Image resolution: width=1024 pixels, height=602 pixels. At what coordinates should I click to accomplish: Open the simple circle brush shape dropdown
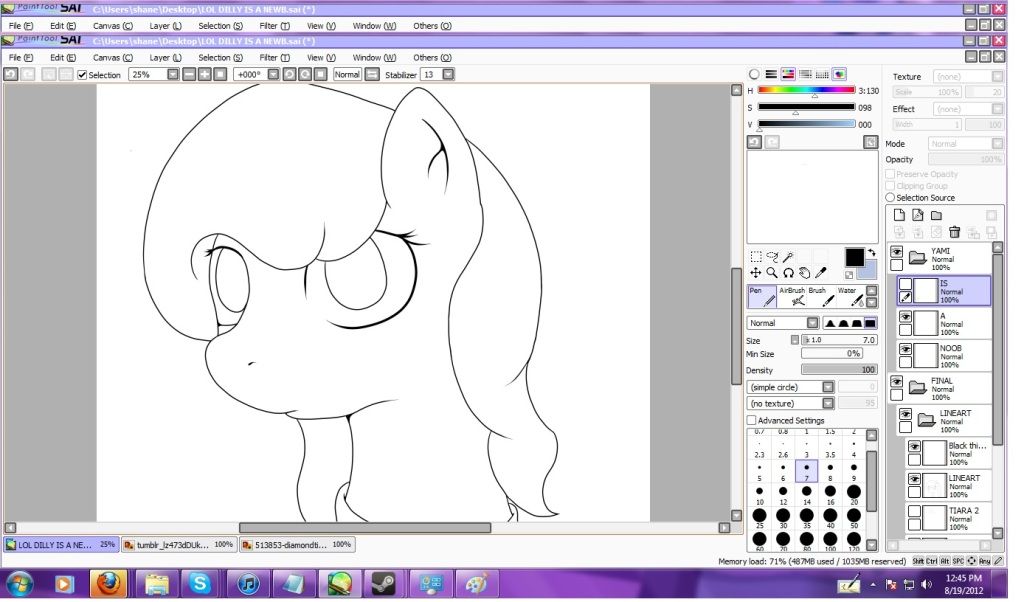point(827,387)
